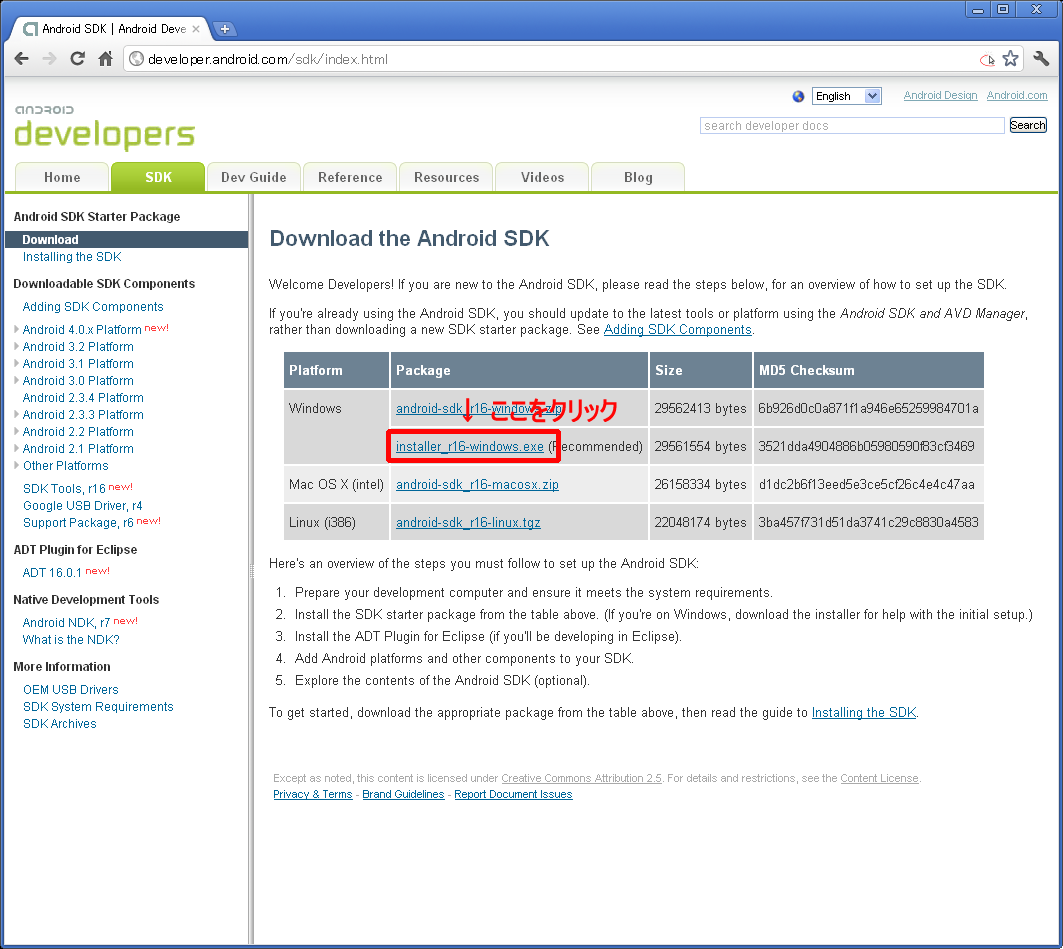Viewport: 1063px width, 949px height.
Task: Open the Blog tab
Action: pos(638,177)
